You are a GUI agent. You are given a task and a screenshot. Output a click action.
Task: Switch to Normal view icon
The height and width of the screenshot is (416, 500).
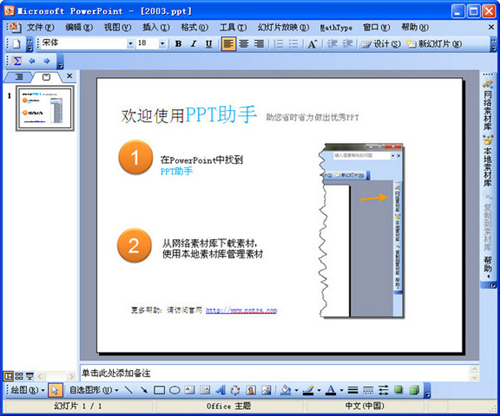[x=8, y=376]
